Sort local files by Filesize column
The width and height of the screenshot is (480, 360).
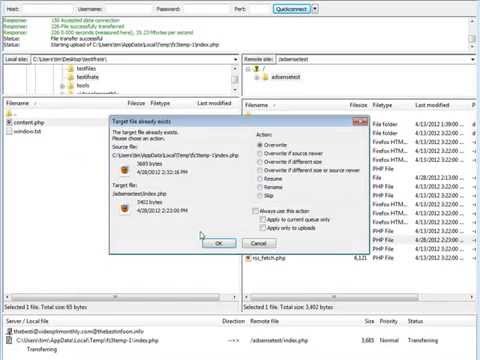[136, 103]
